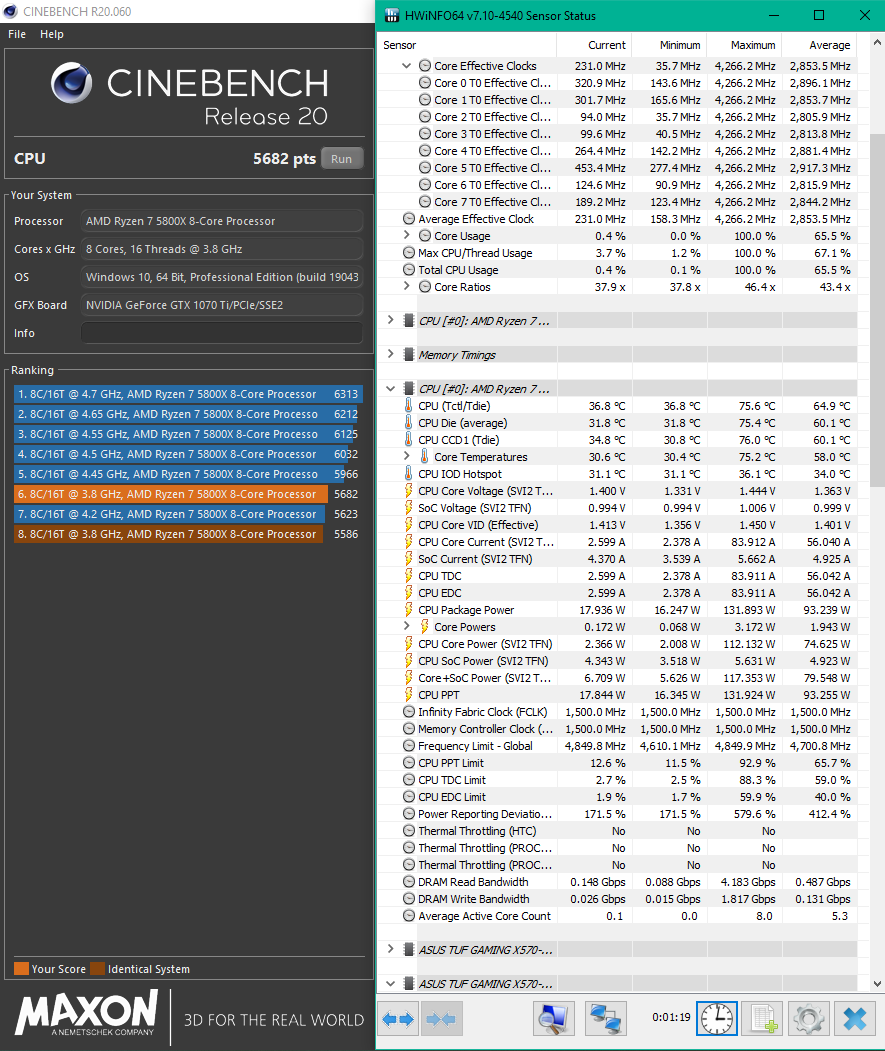This screenshot has width=885, height=1051.
Task: Click the CPU IOD Hotspot thermometer icon
Action: [x=408, y=473]
